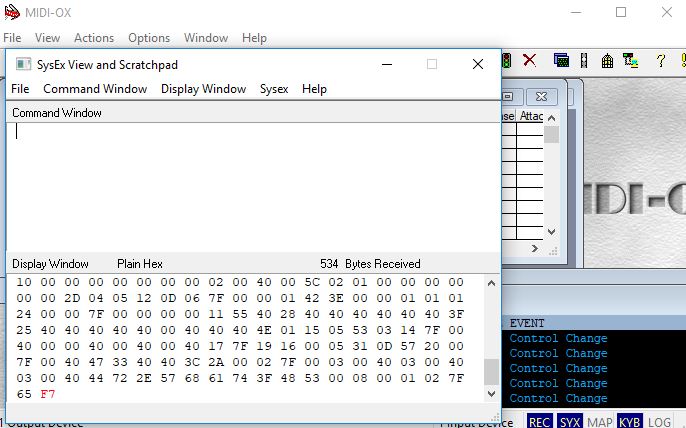Viewport: 686px width, 428px height.
Task: Click the 0D hex byte after 12
Action: [168, 298]
